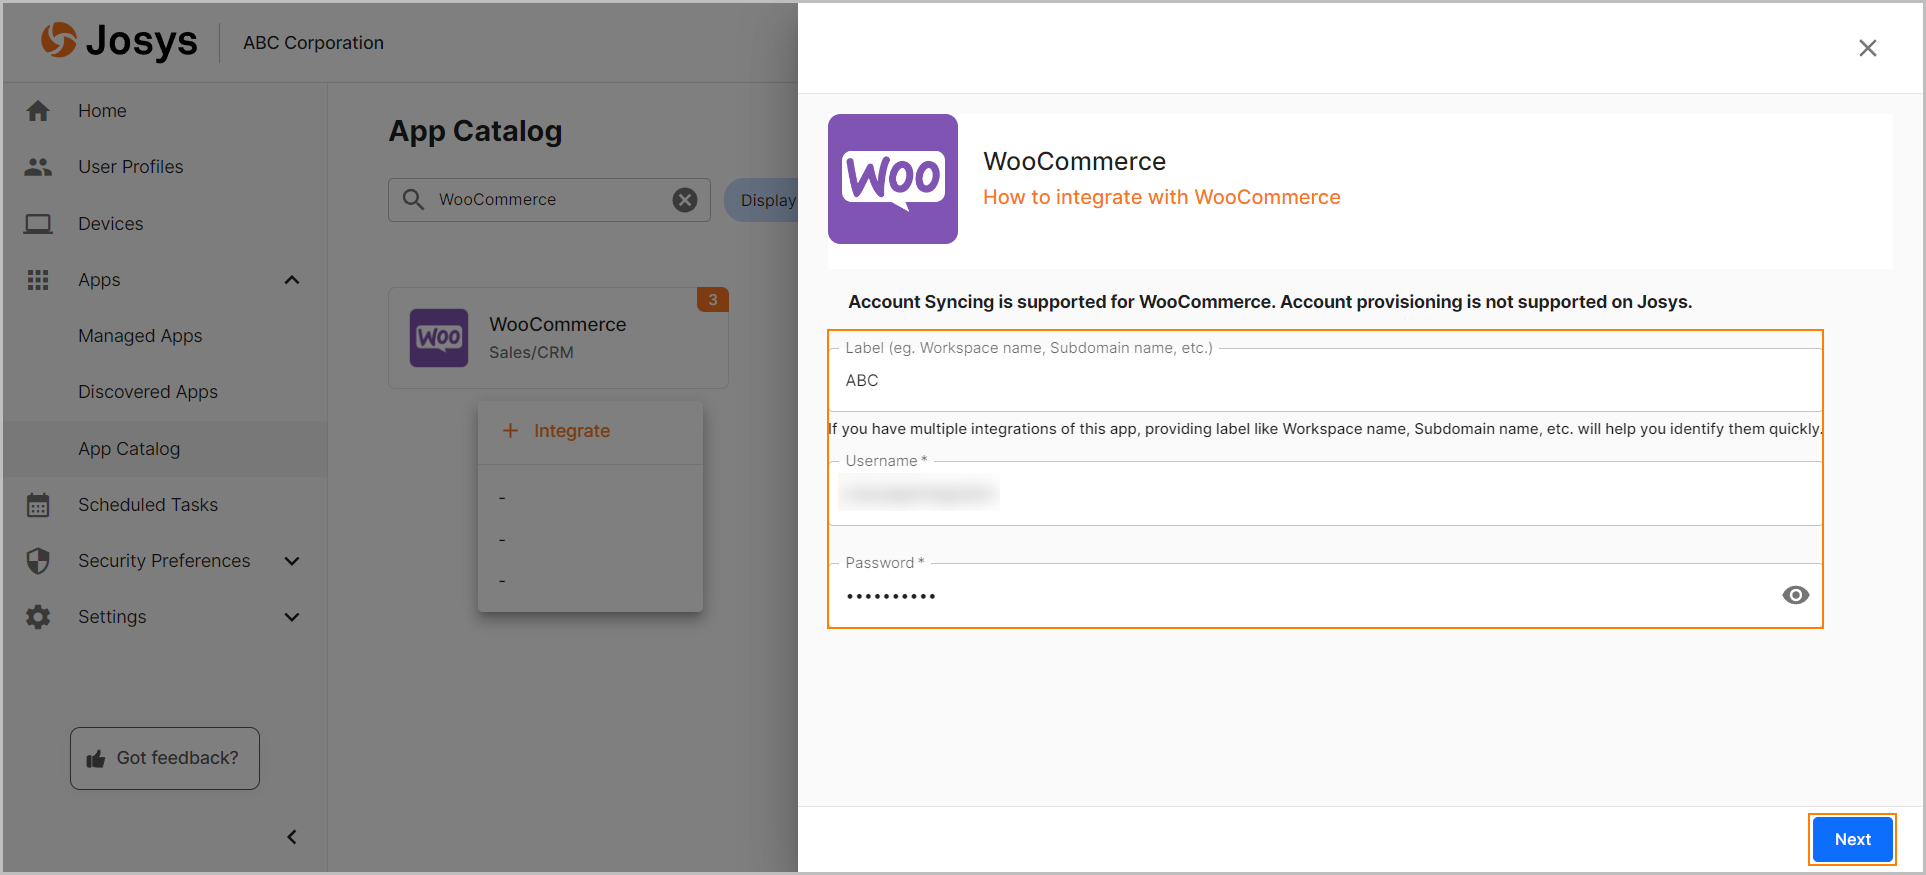
Task: Close the WooCommerce integration panel
Action: 1867,48
